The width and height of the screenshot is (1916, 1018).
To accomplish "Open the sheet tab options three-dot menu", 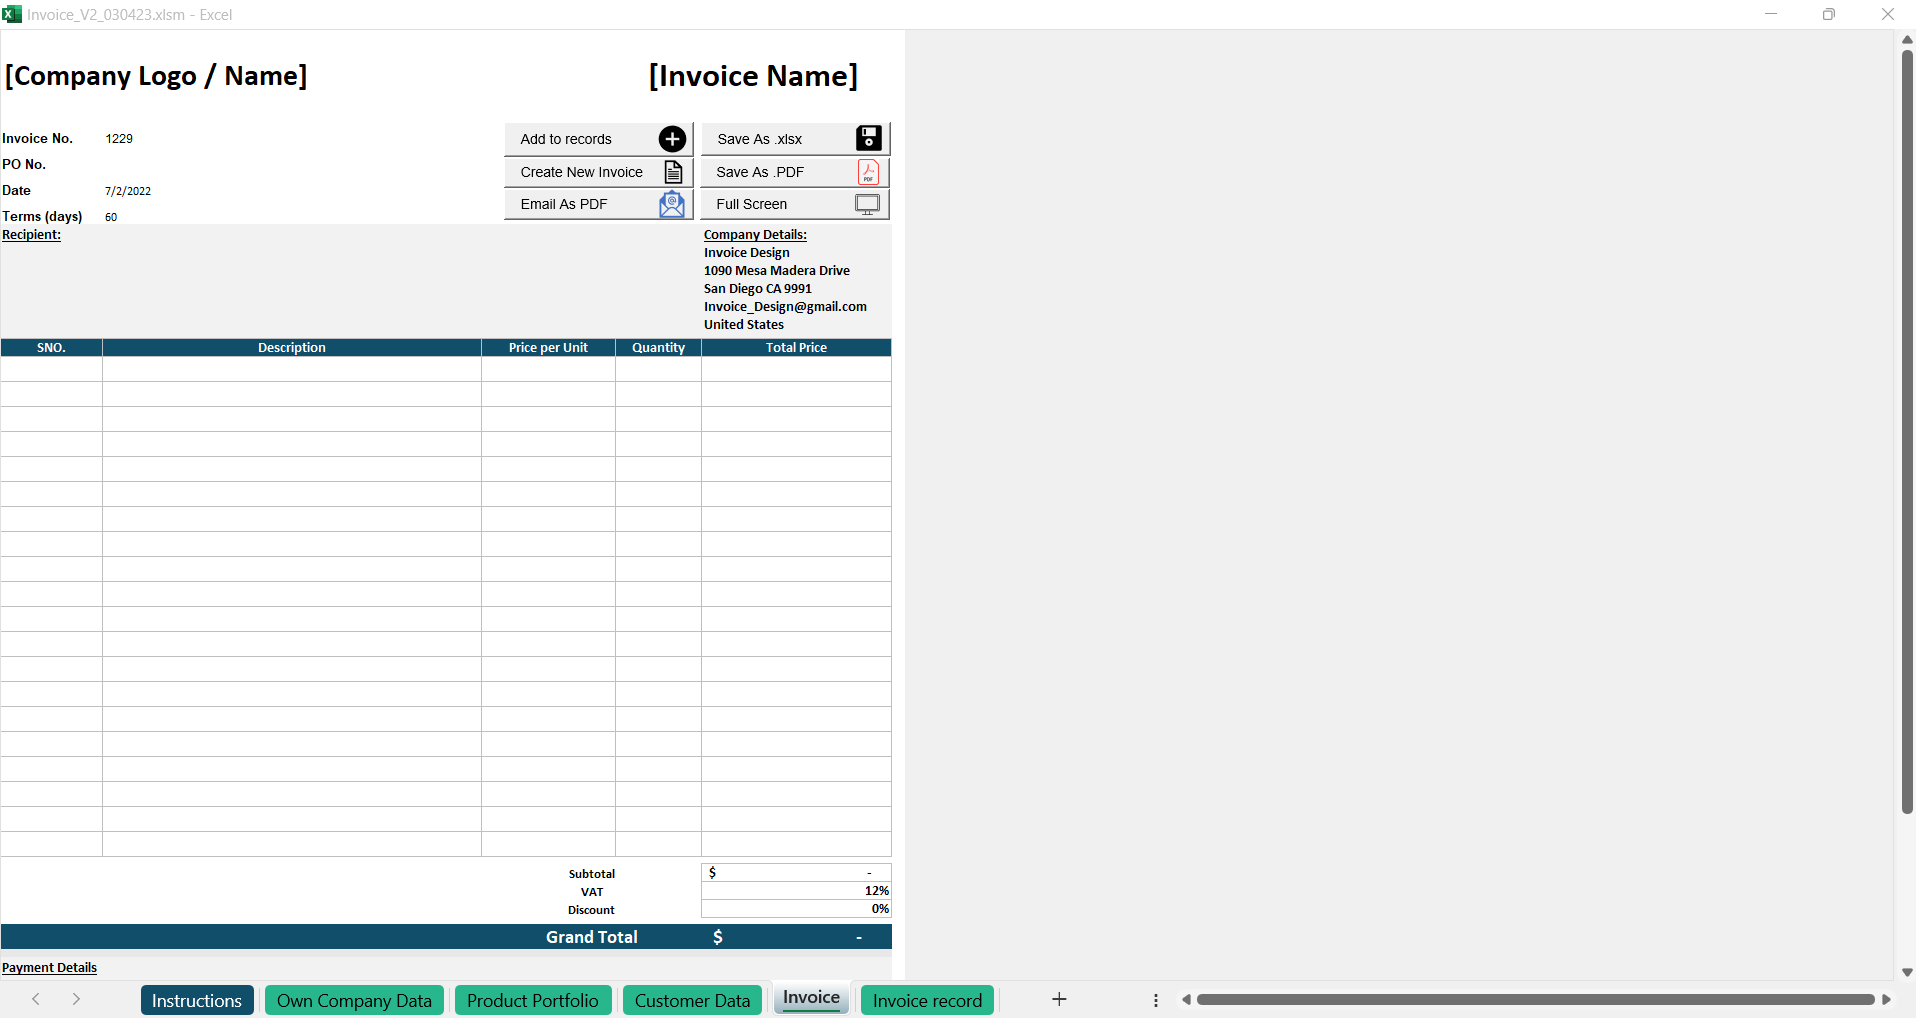I will coord(1155,1000).
